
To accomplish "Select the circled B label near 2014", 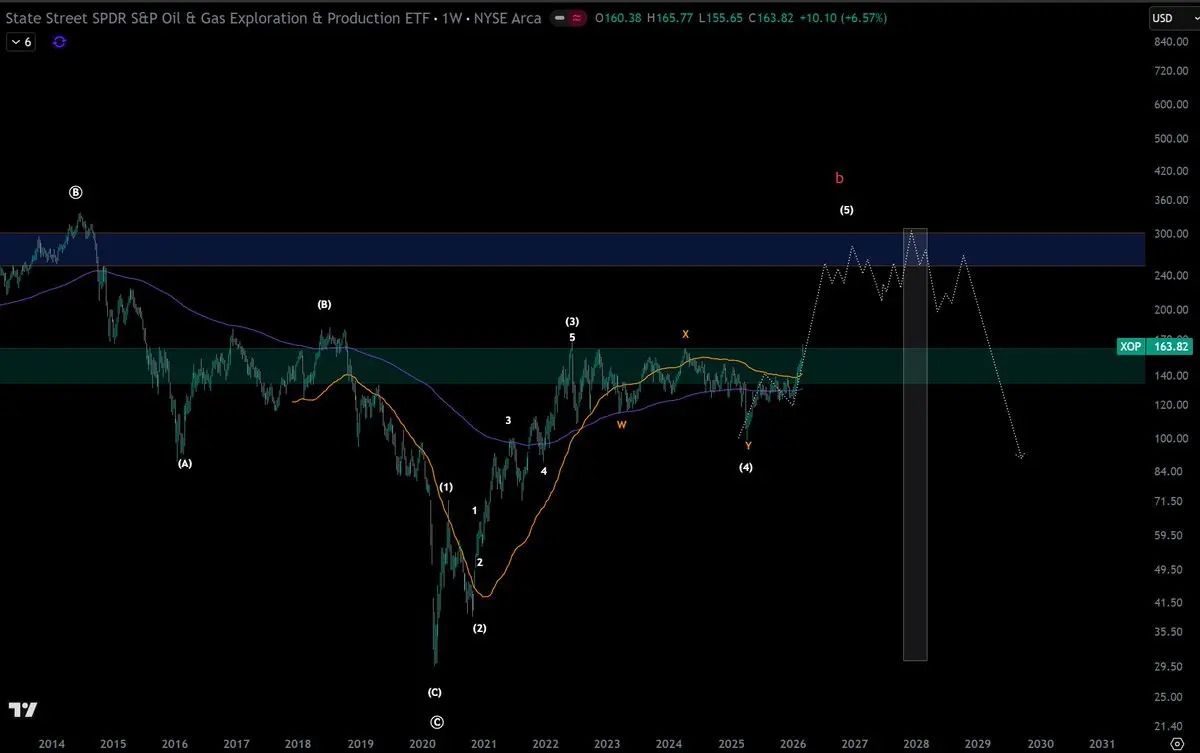I will [76, 192].
